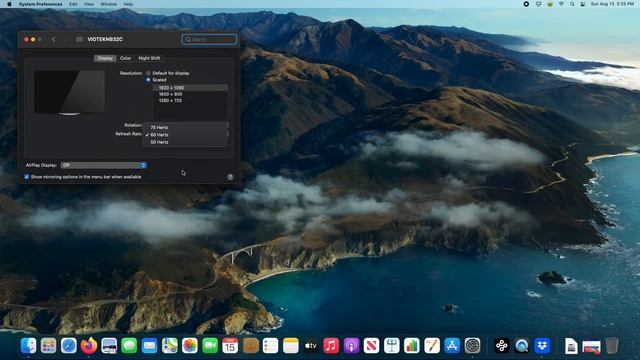The width and height of the screenshot is (640, 360).
Task: Open the View menu
Action: (89, 4)
